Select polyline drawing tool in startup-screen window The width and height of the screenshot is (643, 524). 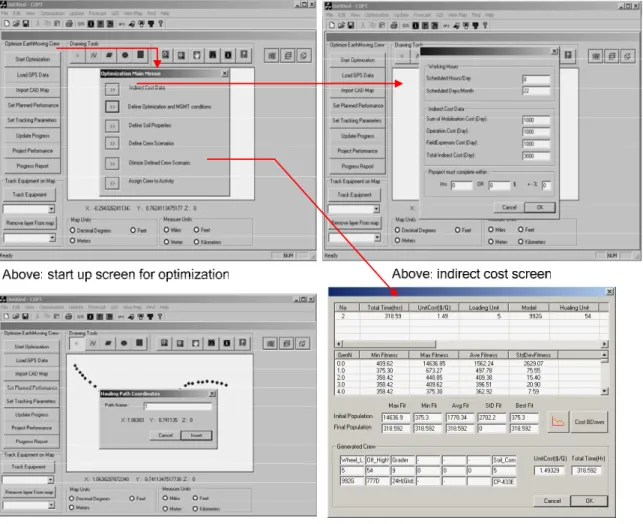coord(93,55)
